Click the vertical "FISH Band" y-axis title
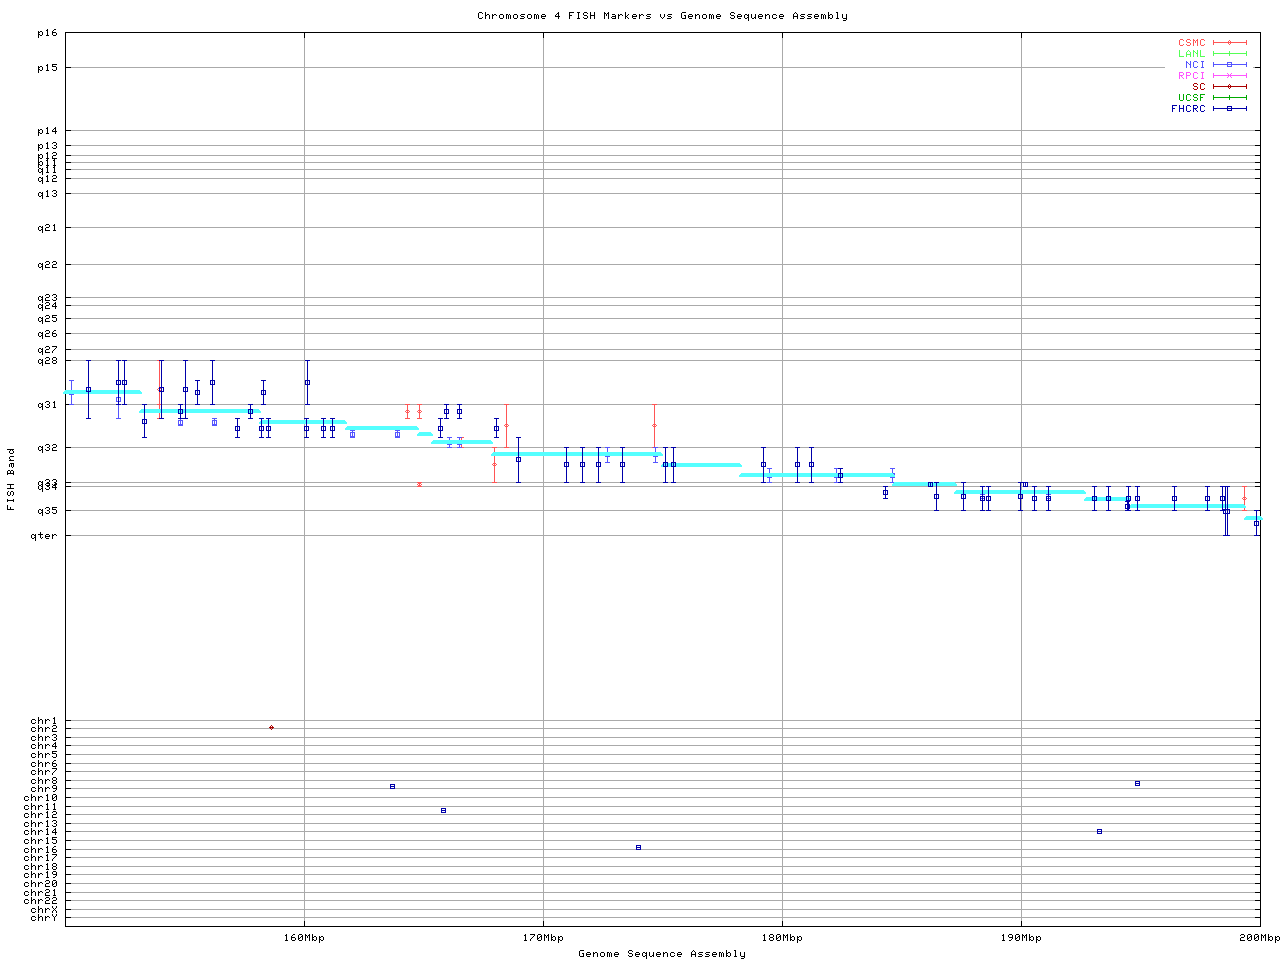The width and height of the screenshot is (1280, 960). point(11,479)
